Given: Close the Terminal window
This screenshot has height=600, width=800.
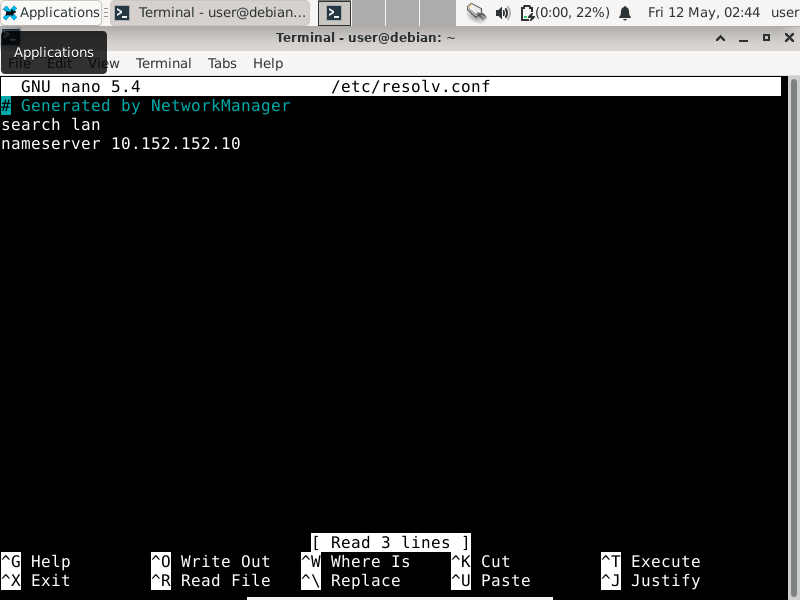Looking at the screenshot, I should (x=787, y=38).
